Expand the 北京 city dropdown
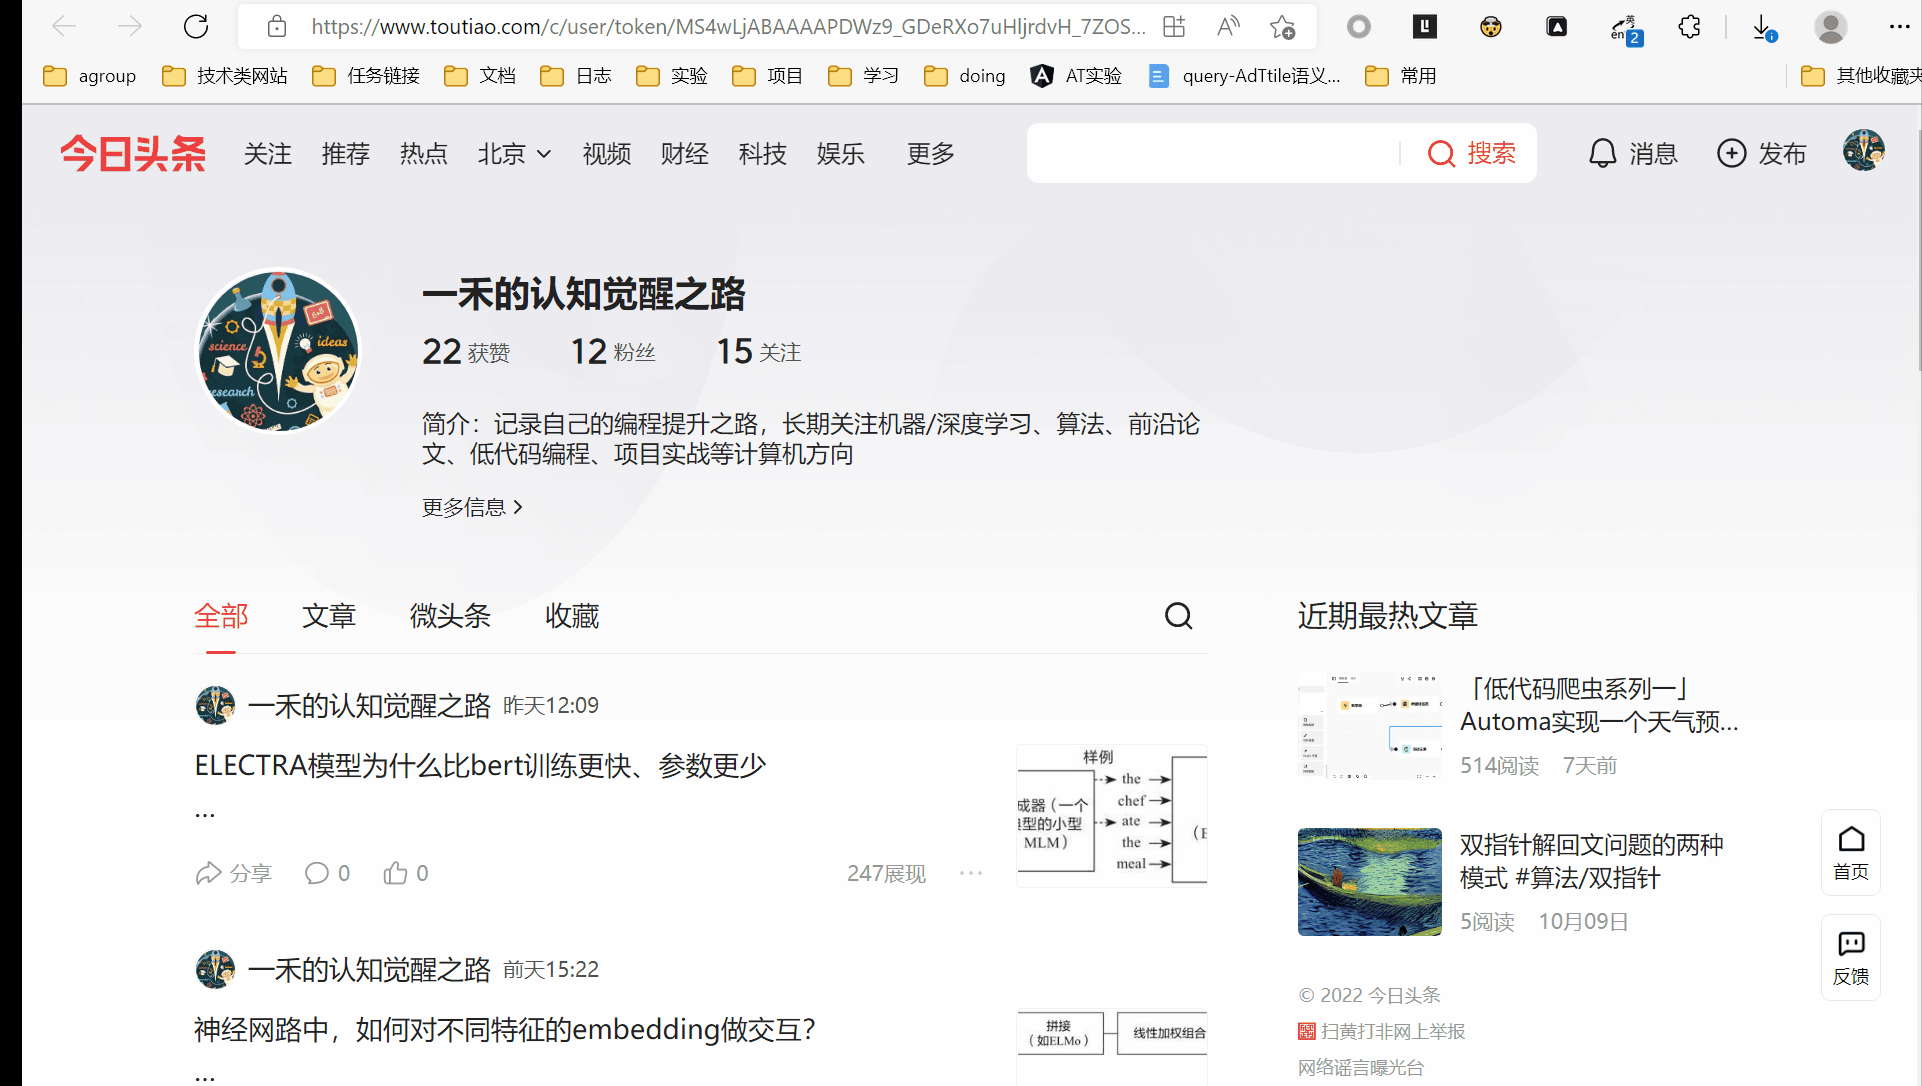 tap(514, 154)
